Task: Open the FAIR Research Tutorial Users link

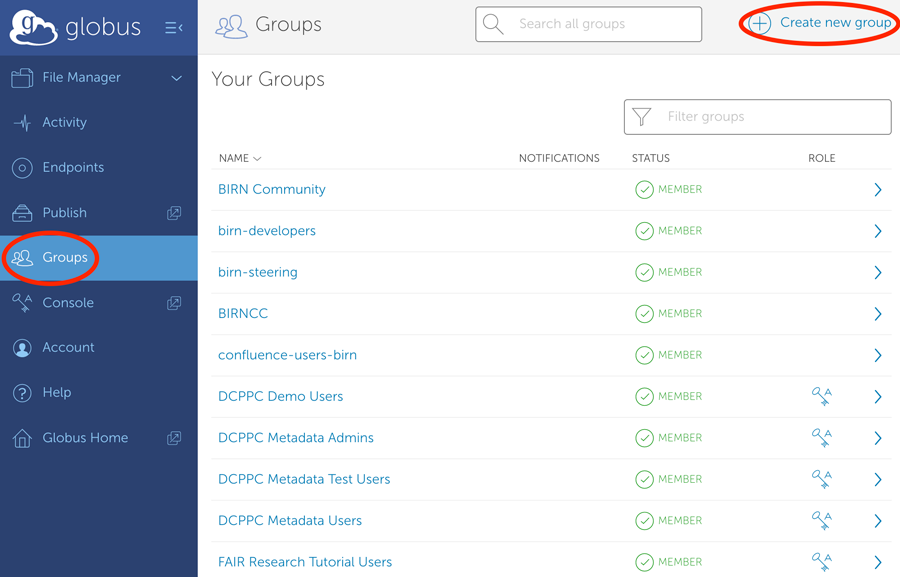Action: pyautogui.click(x=305, y=561)
